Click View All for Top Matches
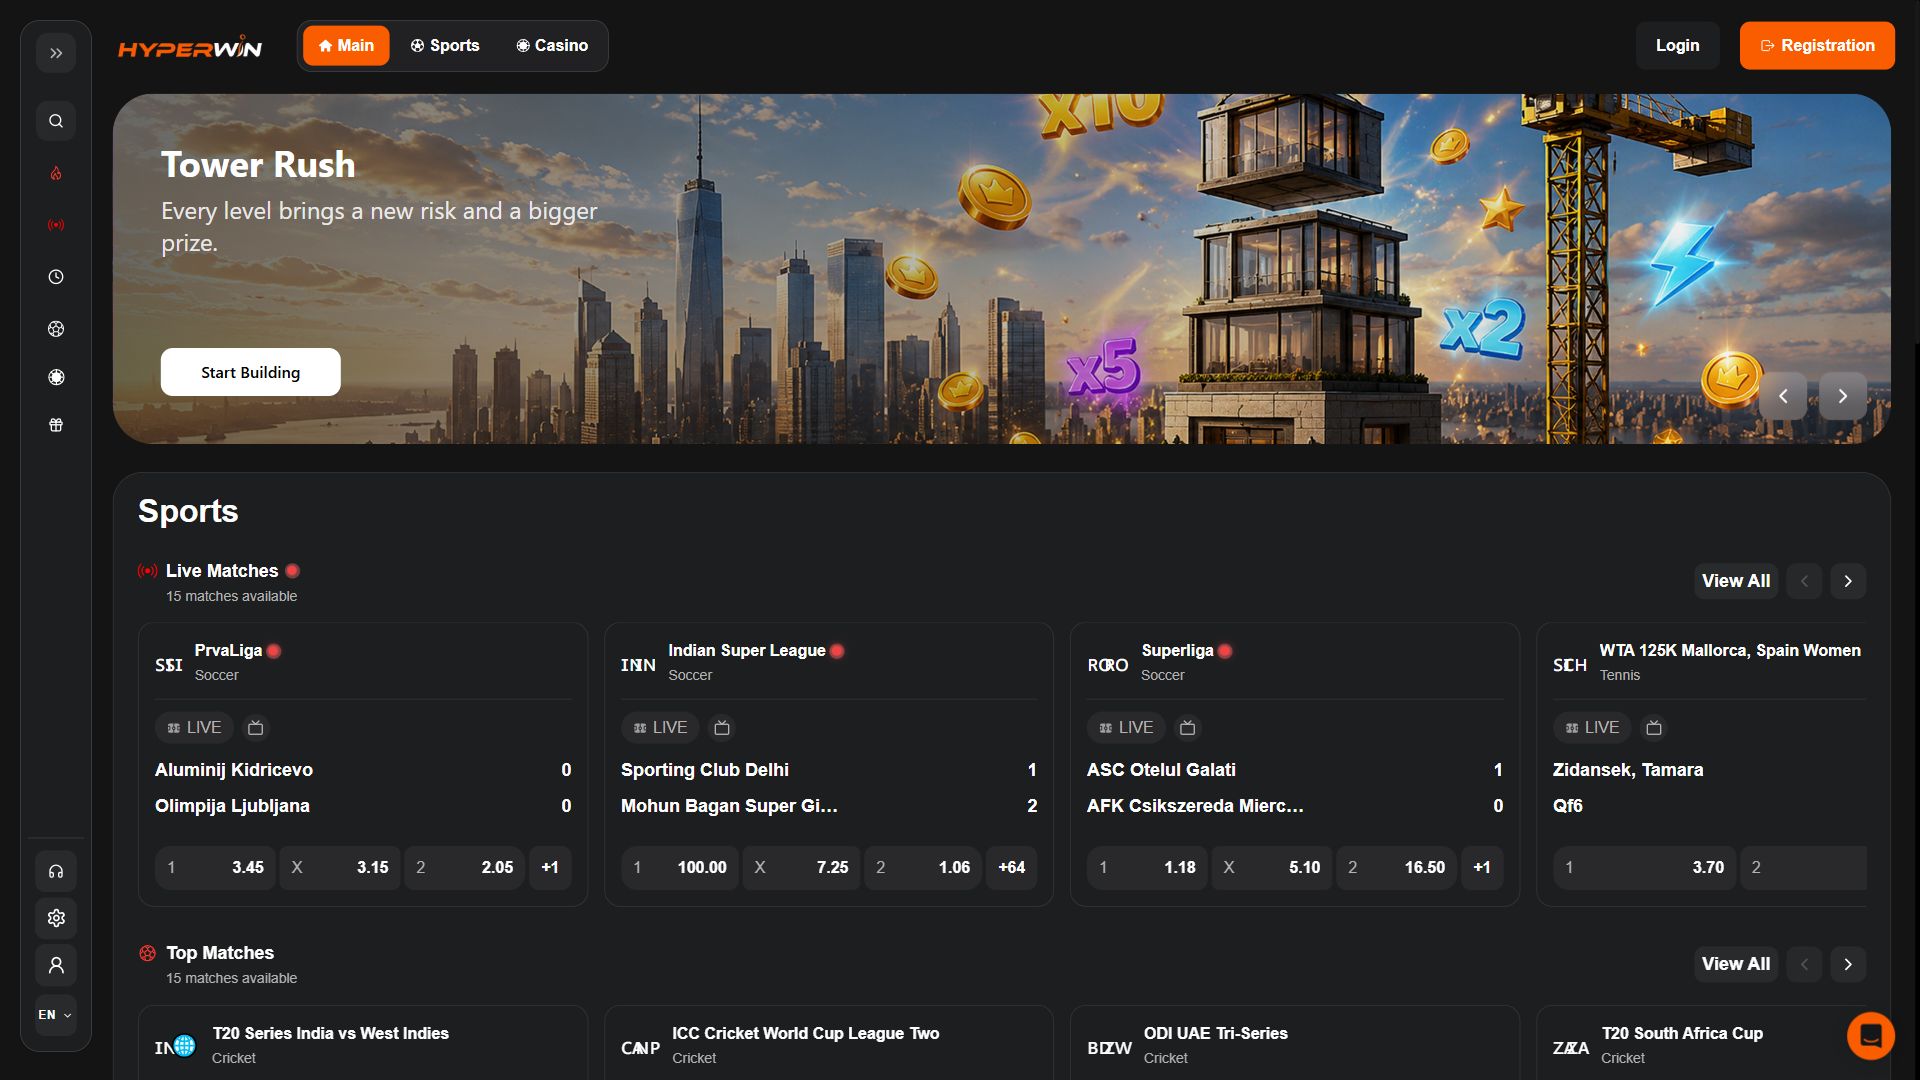This screenshot has height=1080, width=1920. click(1736, 964)
